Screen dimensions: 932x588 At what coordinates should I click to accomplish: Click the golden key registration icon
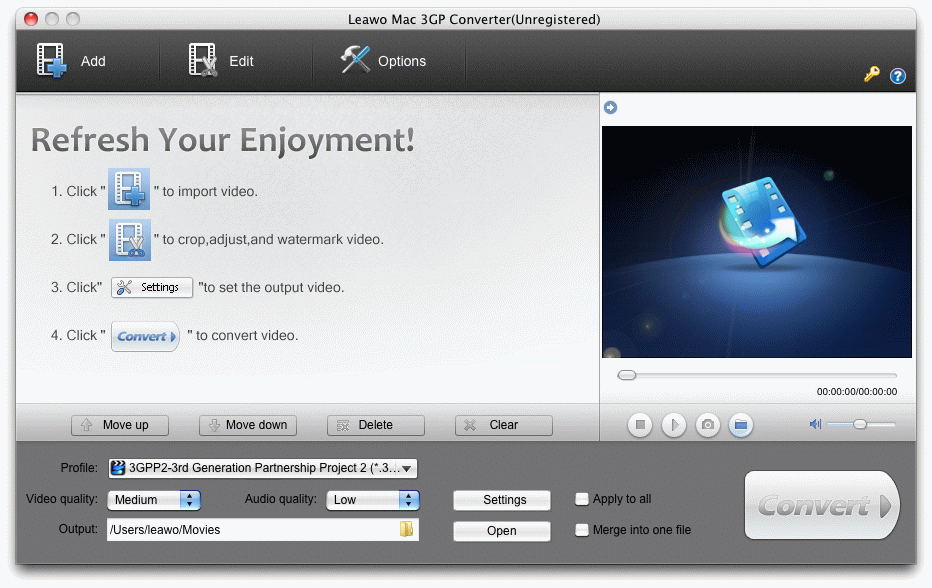871,75
